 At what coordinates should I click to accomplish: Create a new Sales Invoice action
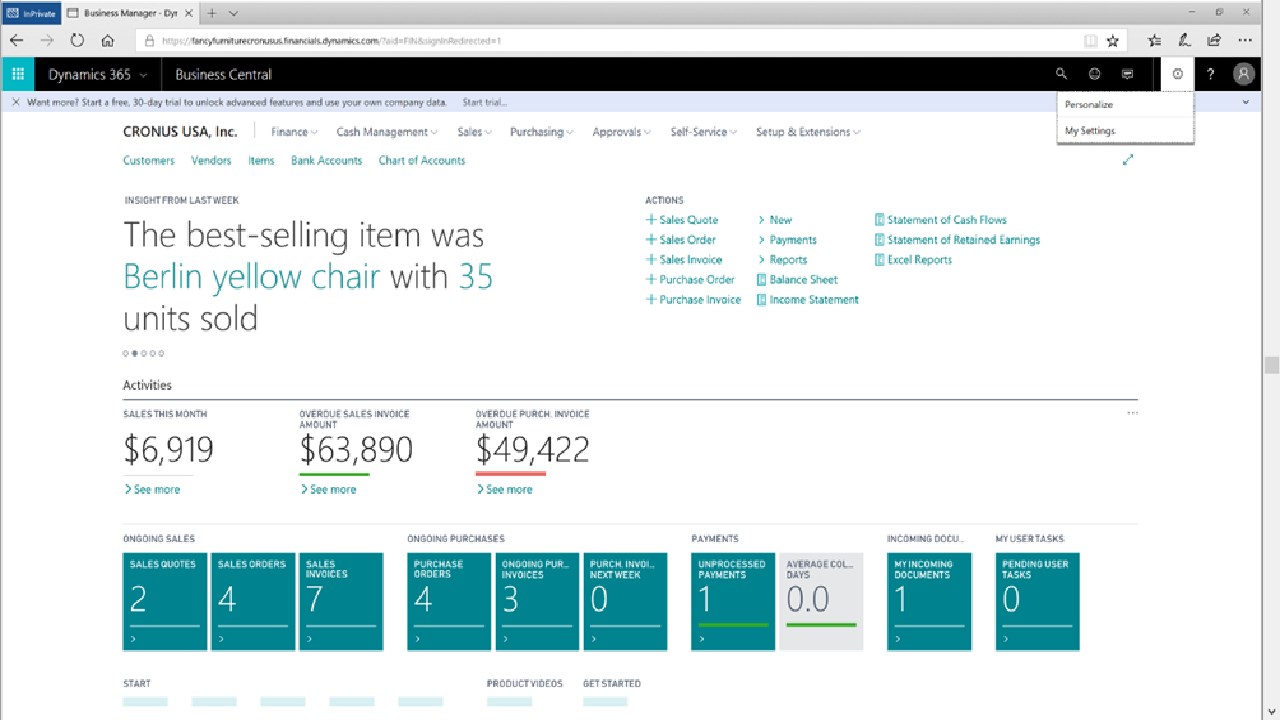(x=684, y=260)
